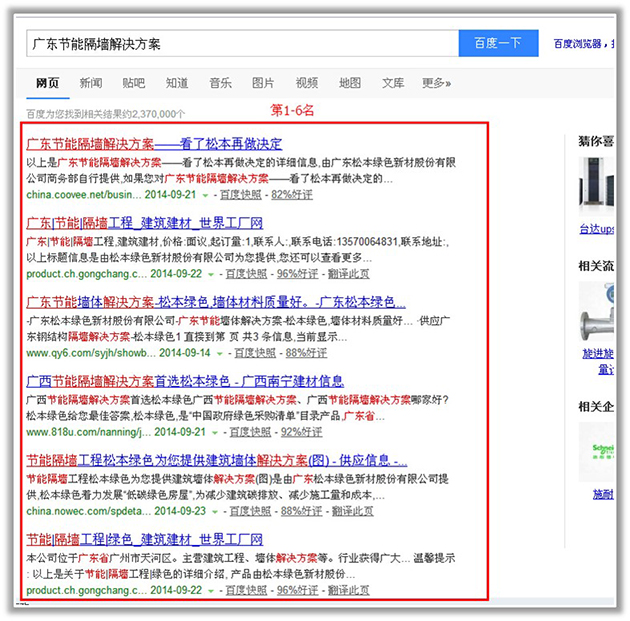Click 翻译此页 on the china.nowec.com result
Viewport: 630px width, 621px height.
(353, 511)
